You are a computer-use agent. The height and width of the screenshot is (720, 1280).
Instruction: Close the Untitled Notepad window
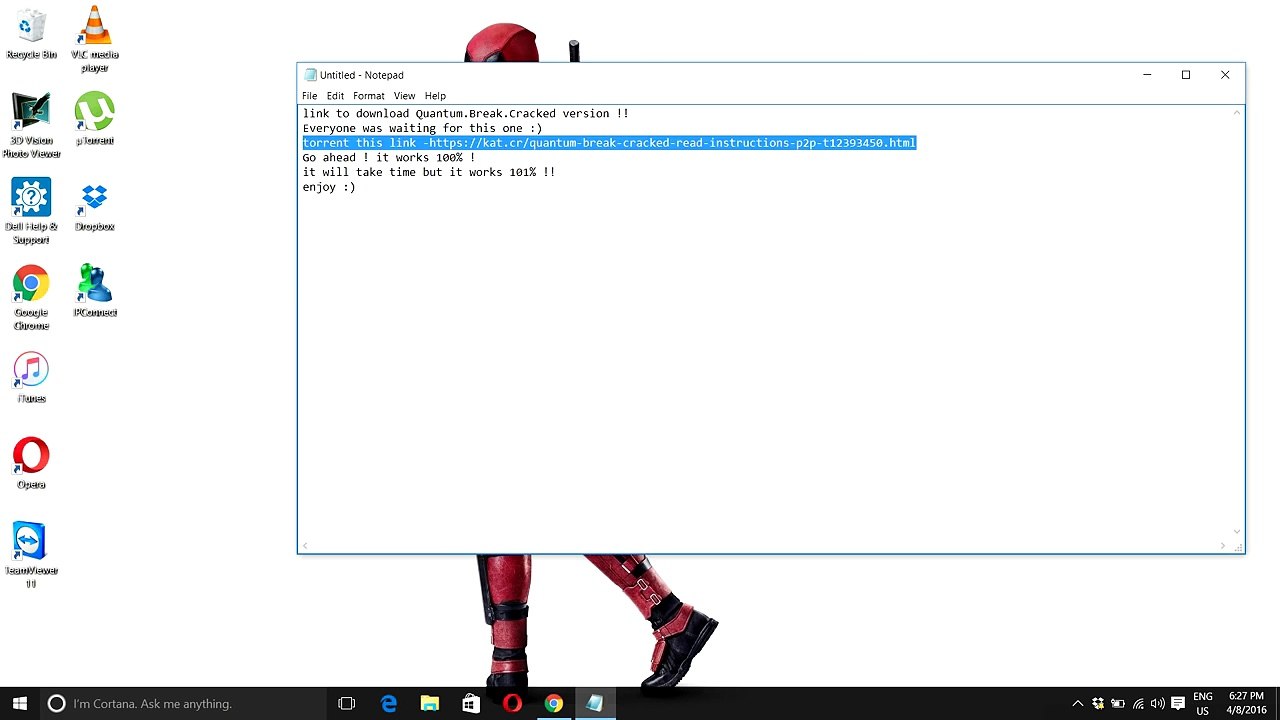click(x=1225, y=75)
